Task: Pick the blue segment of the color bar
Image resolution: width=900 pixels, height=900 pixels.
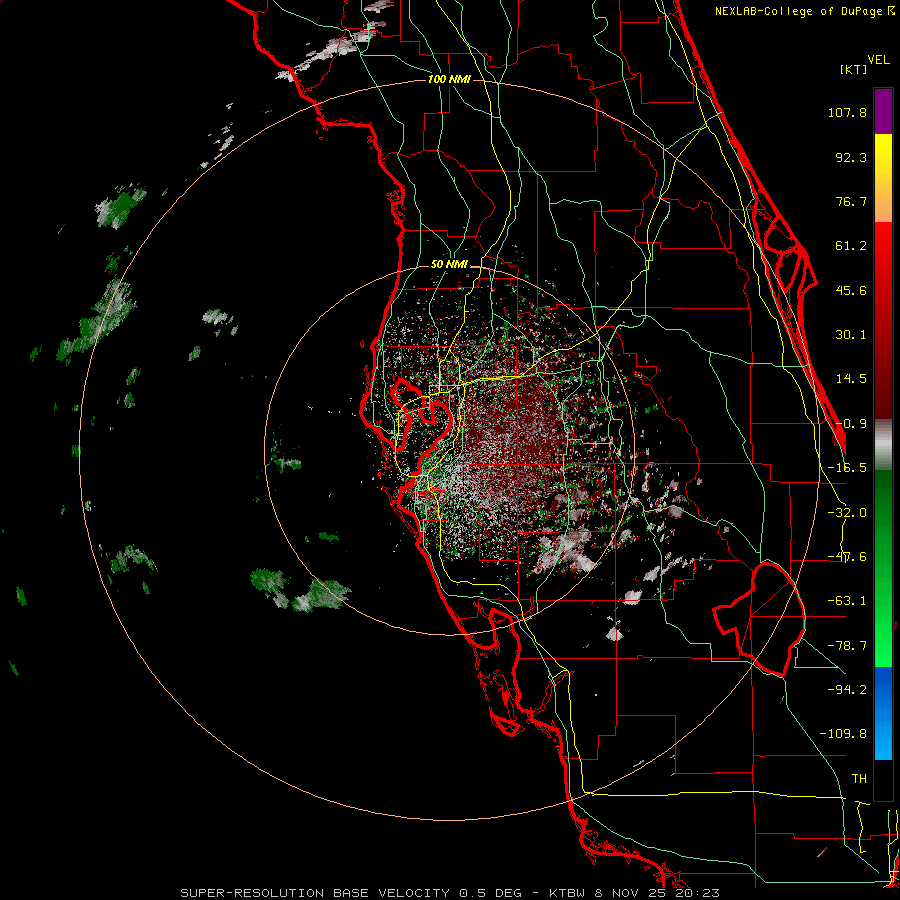Action: [883, 713]
